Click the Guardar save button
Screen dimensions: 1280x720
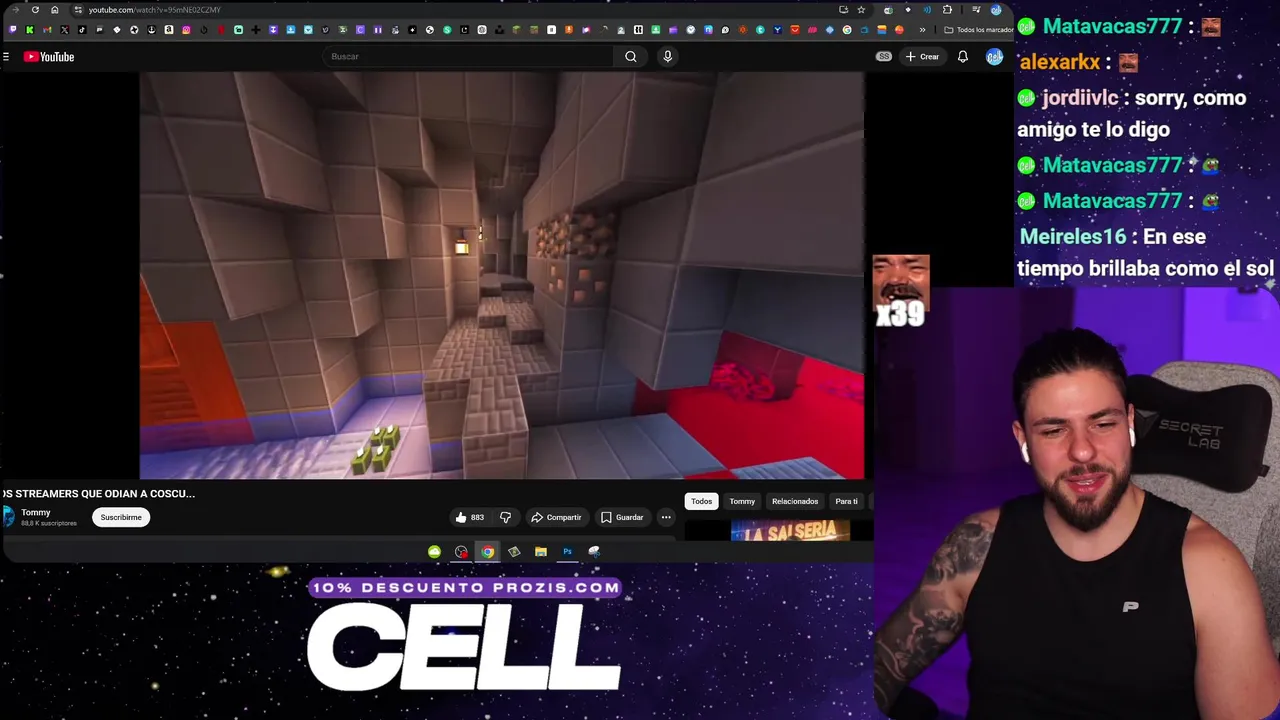622,517
